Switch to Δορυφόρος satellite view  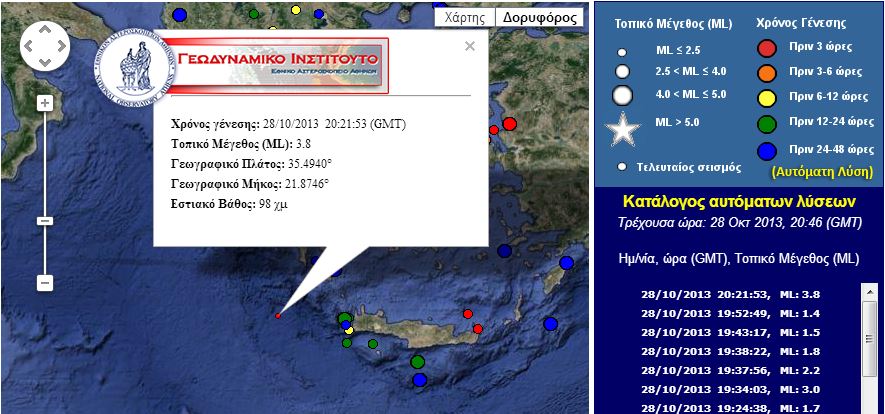pos(539,17)
